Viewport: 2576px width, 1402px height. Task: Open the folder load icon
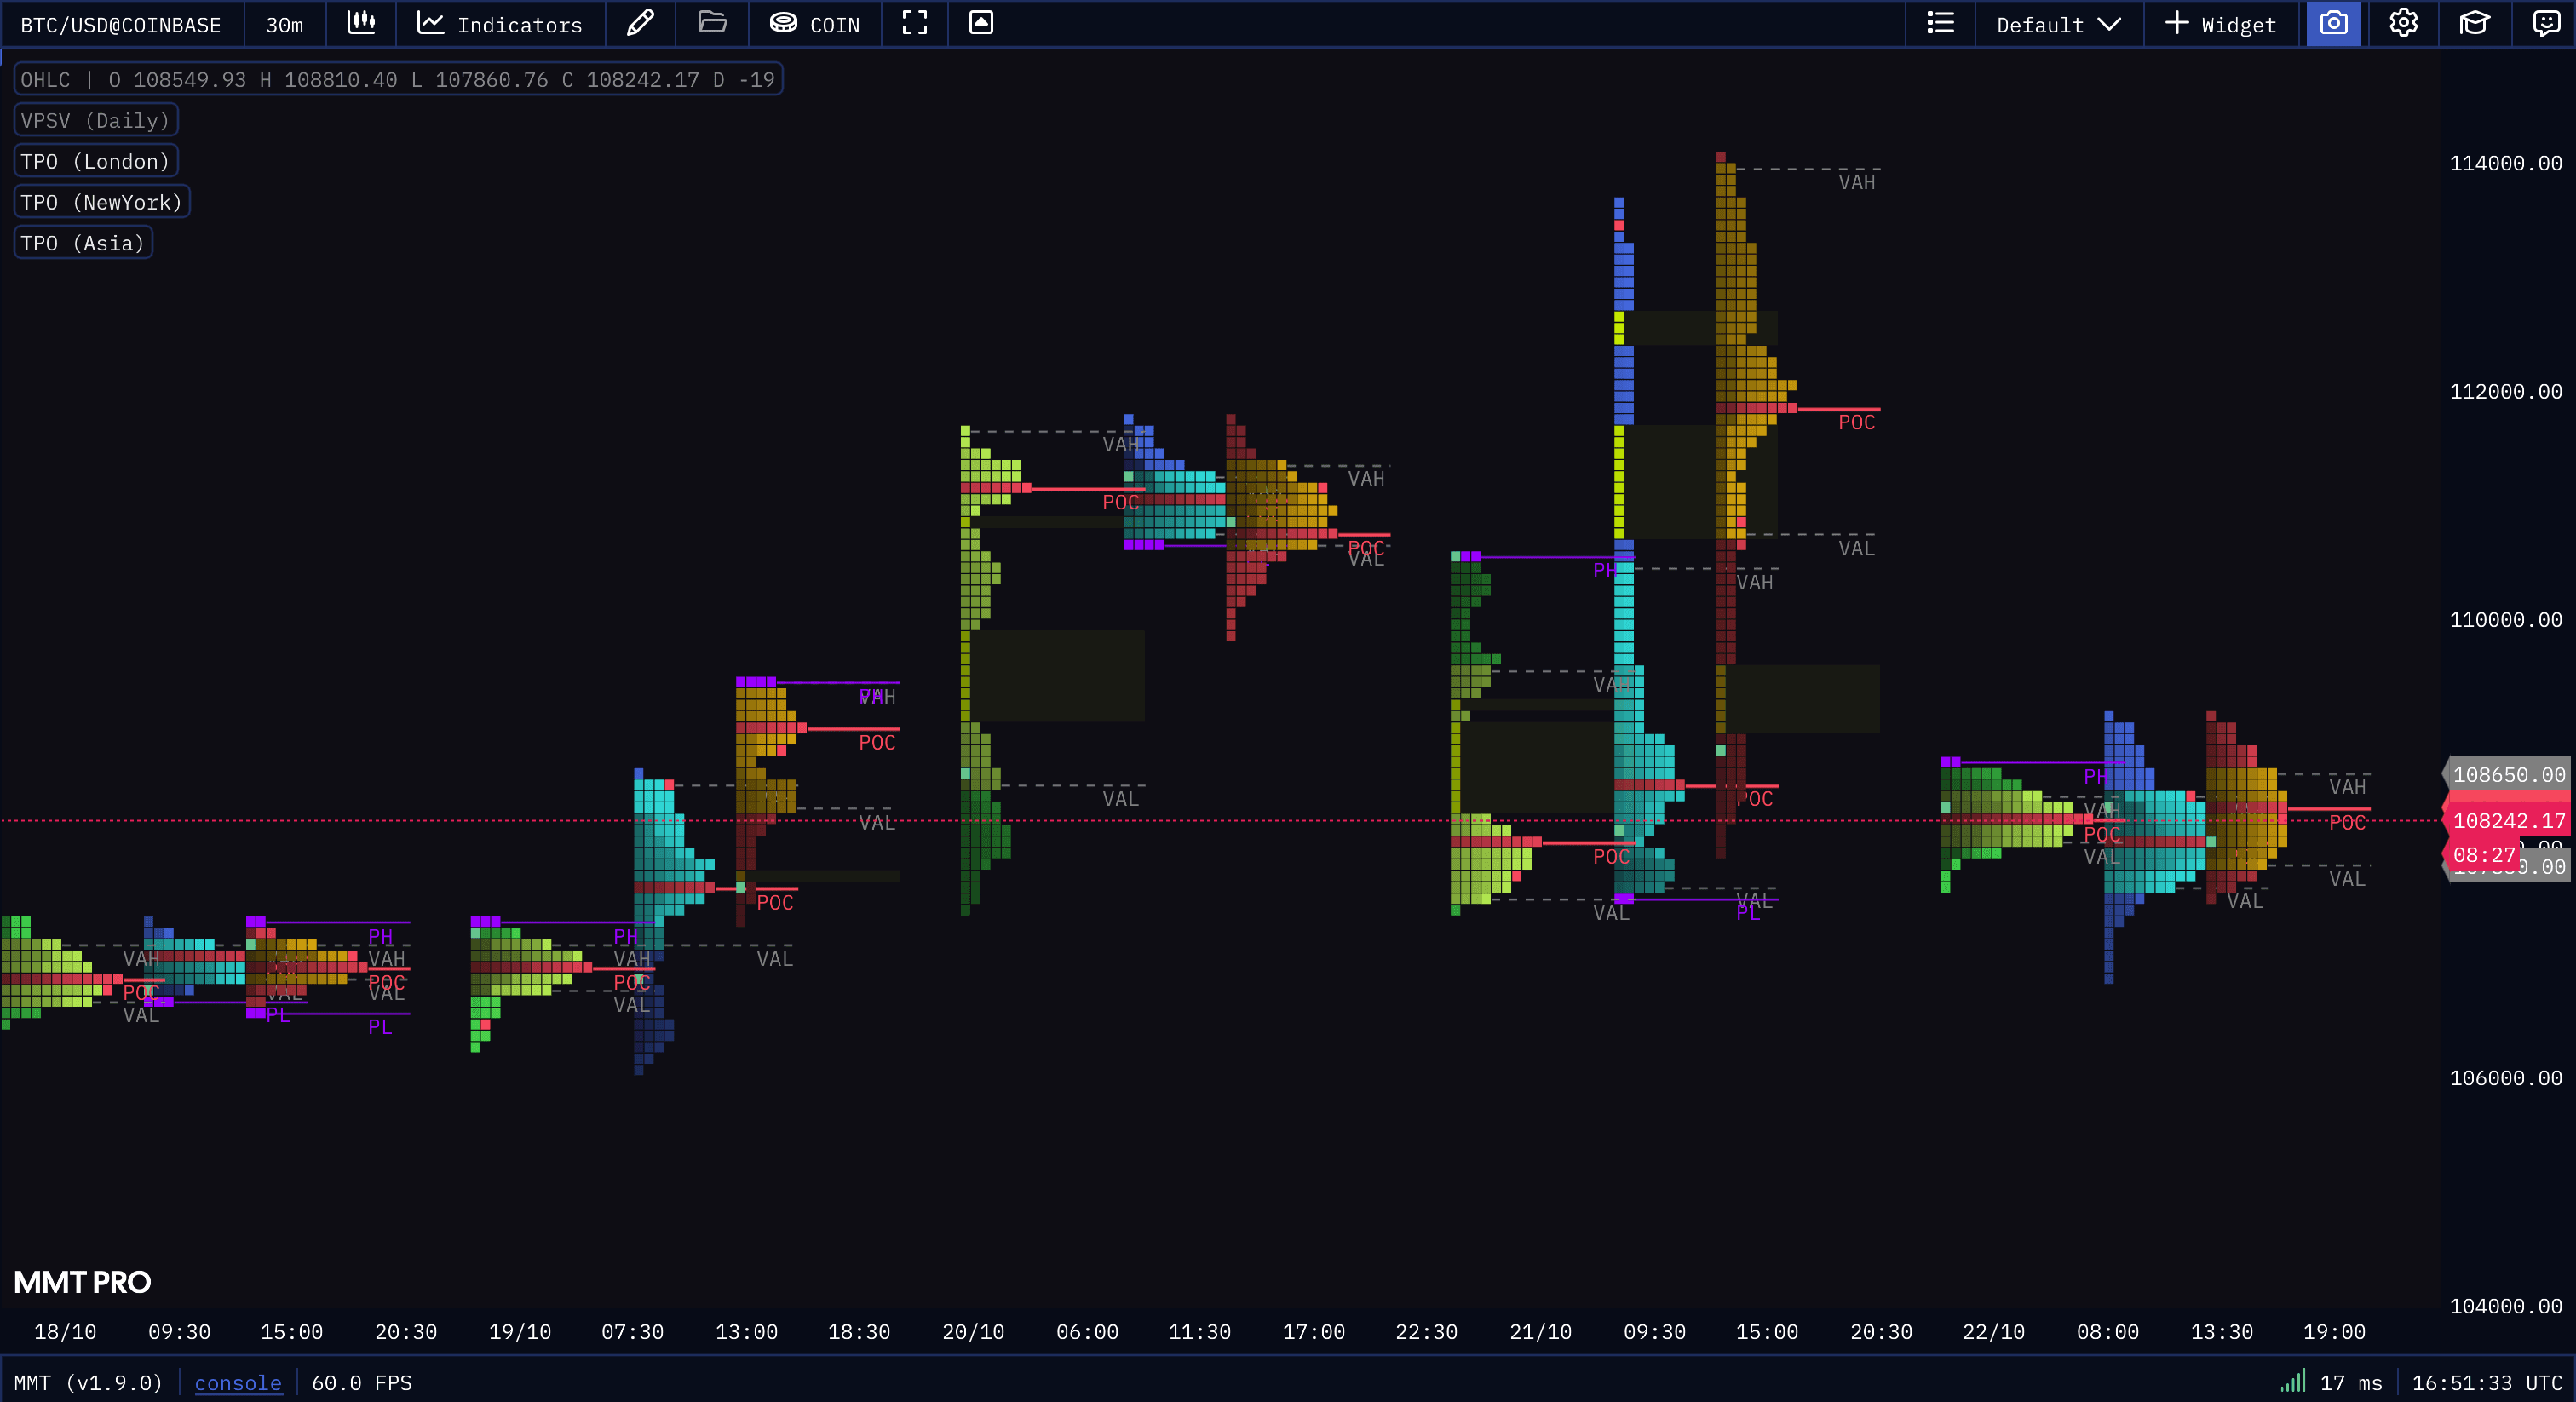tap(712, 23)
